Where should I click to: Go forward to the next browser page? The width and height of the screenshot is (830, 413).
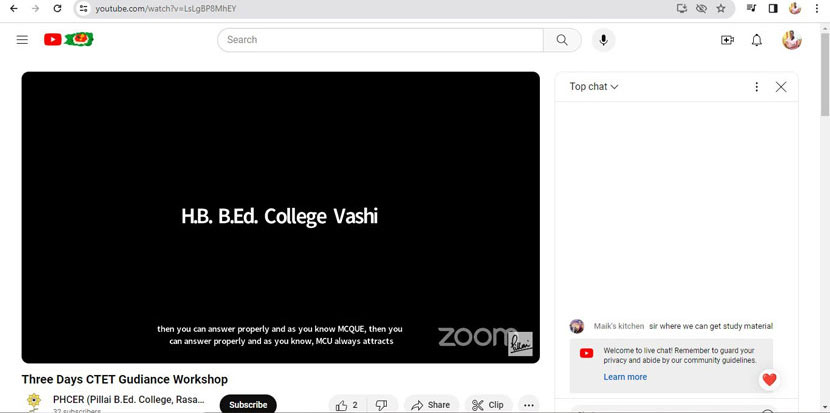(x=35, y=8)
